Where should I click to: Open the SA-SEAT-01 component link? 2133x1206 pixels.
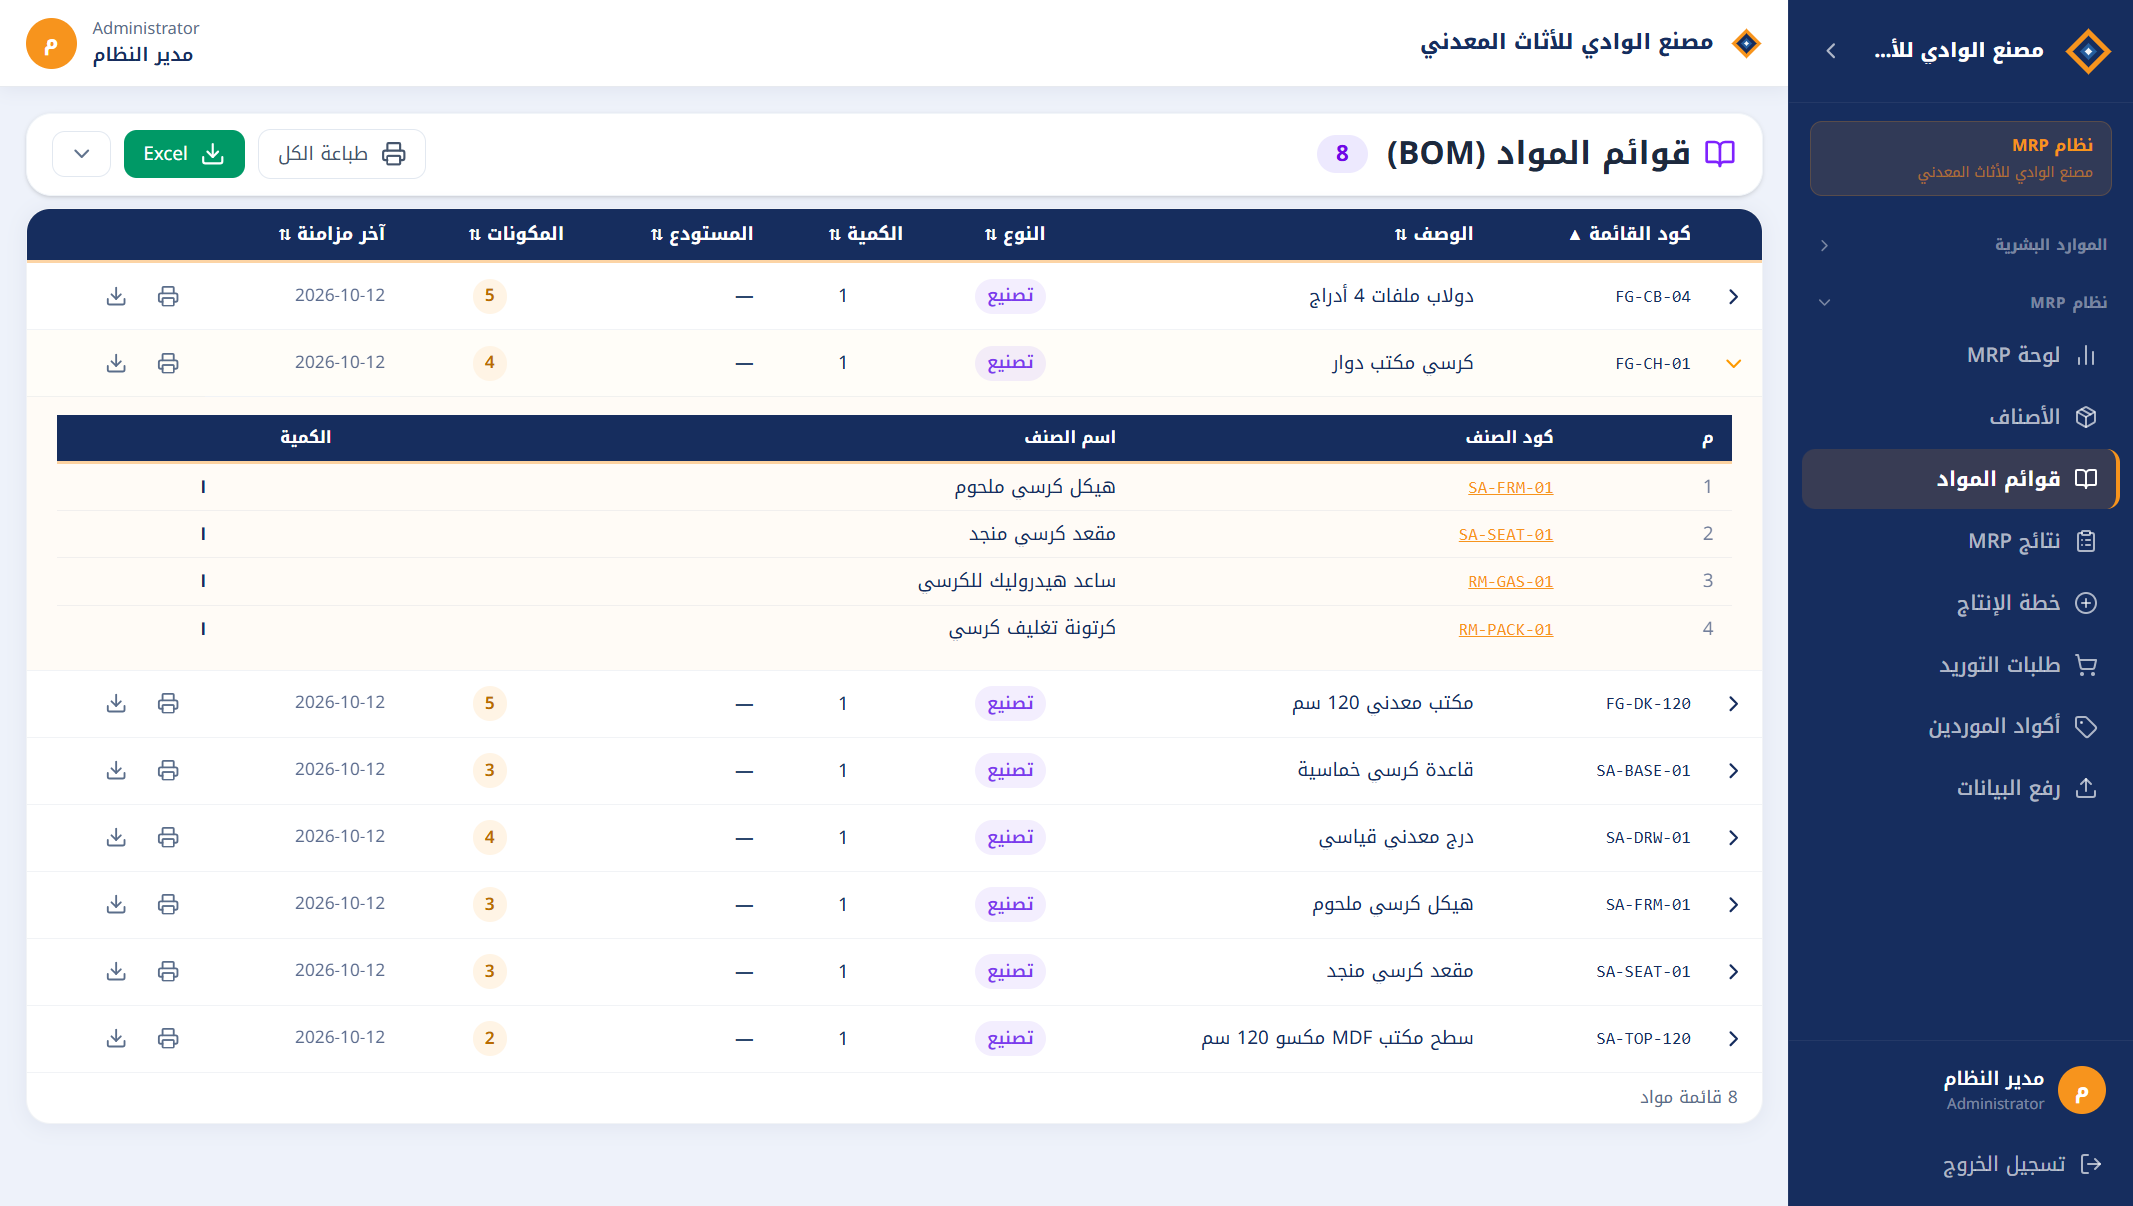click(1505, 535)
